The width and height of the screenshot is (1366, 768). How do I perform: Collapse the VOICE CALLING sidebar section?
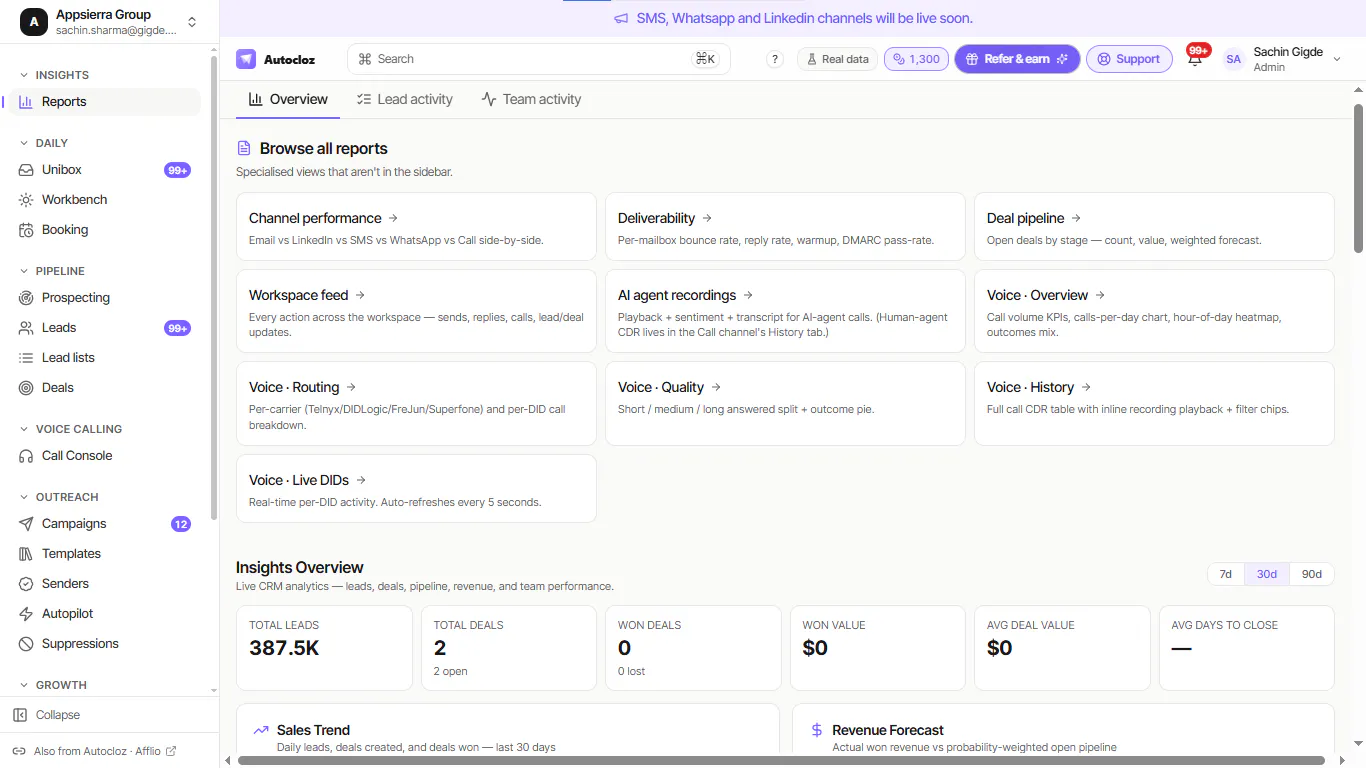click(x=71, y=429)
